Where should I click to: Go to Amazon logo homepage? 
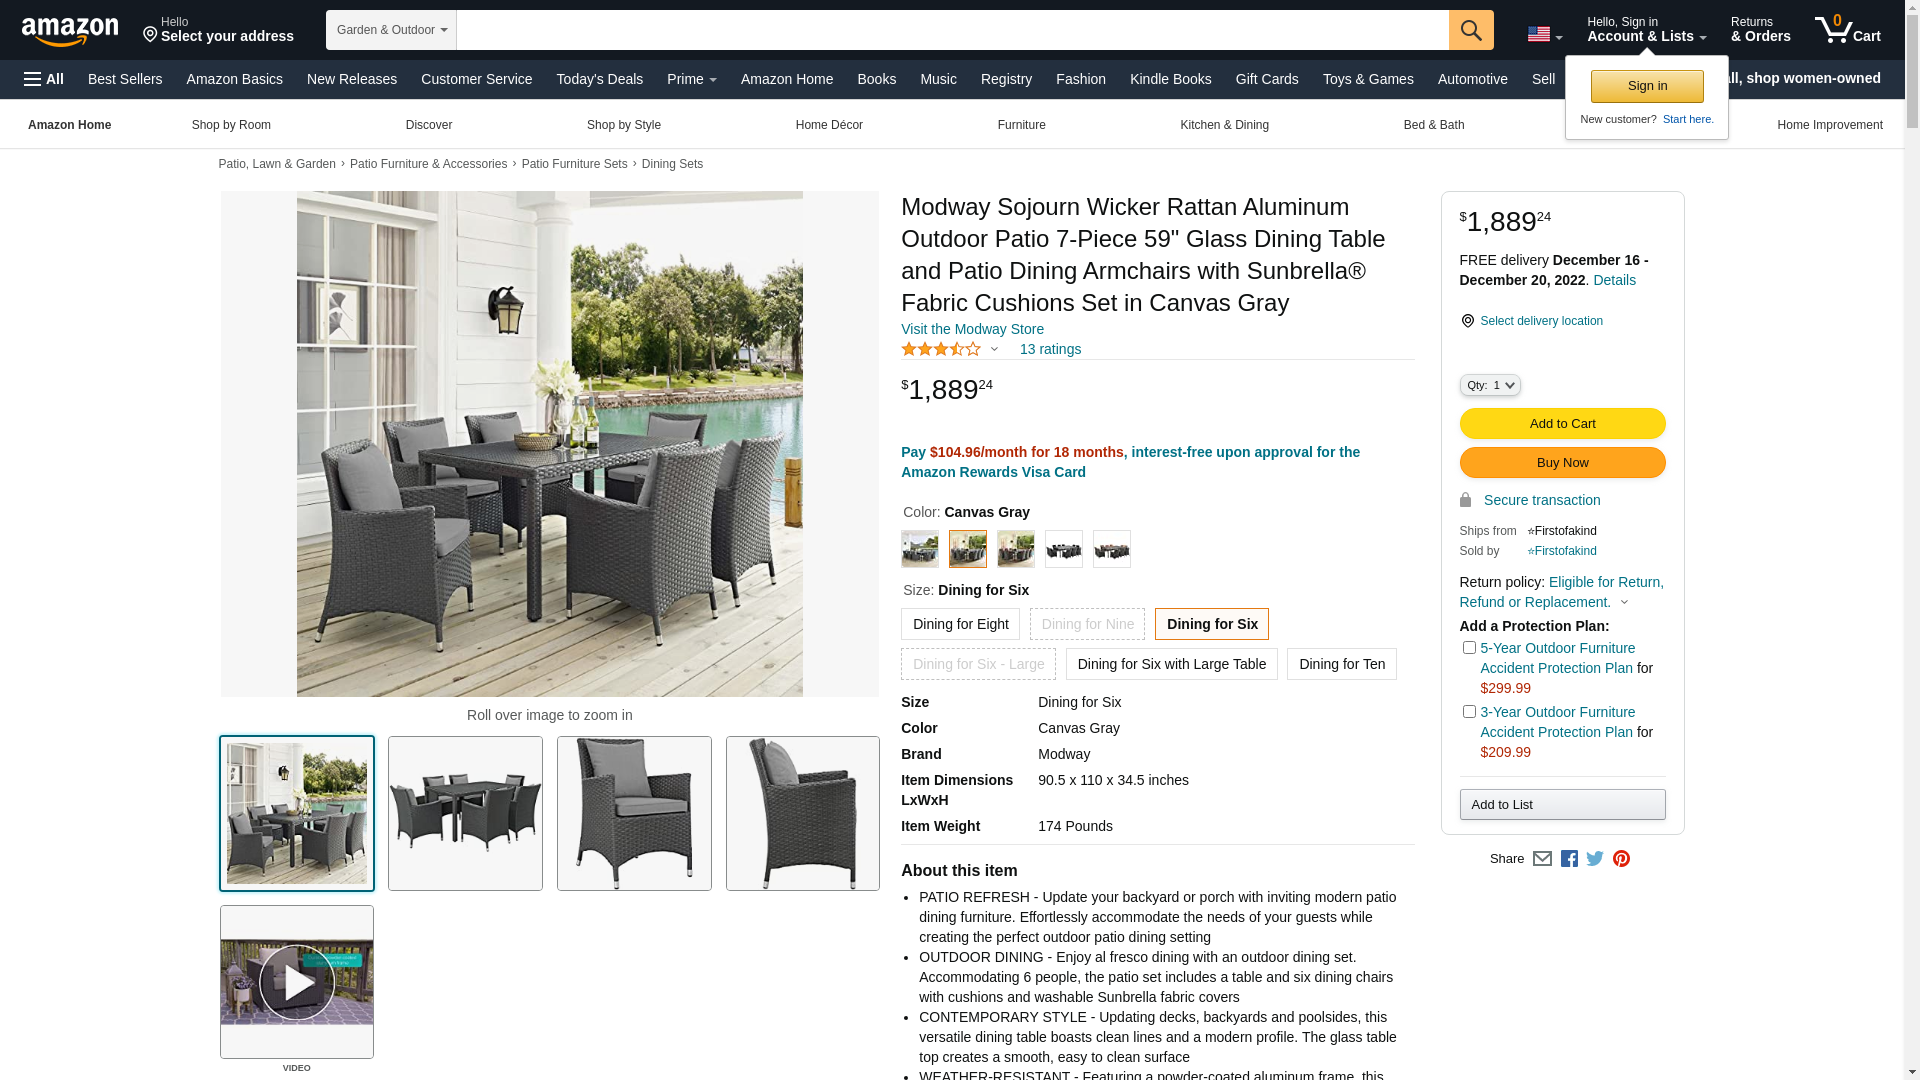pos(70,31)
